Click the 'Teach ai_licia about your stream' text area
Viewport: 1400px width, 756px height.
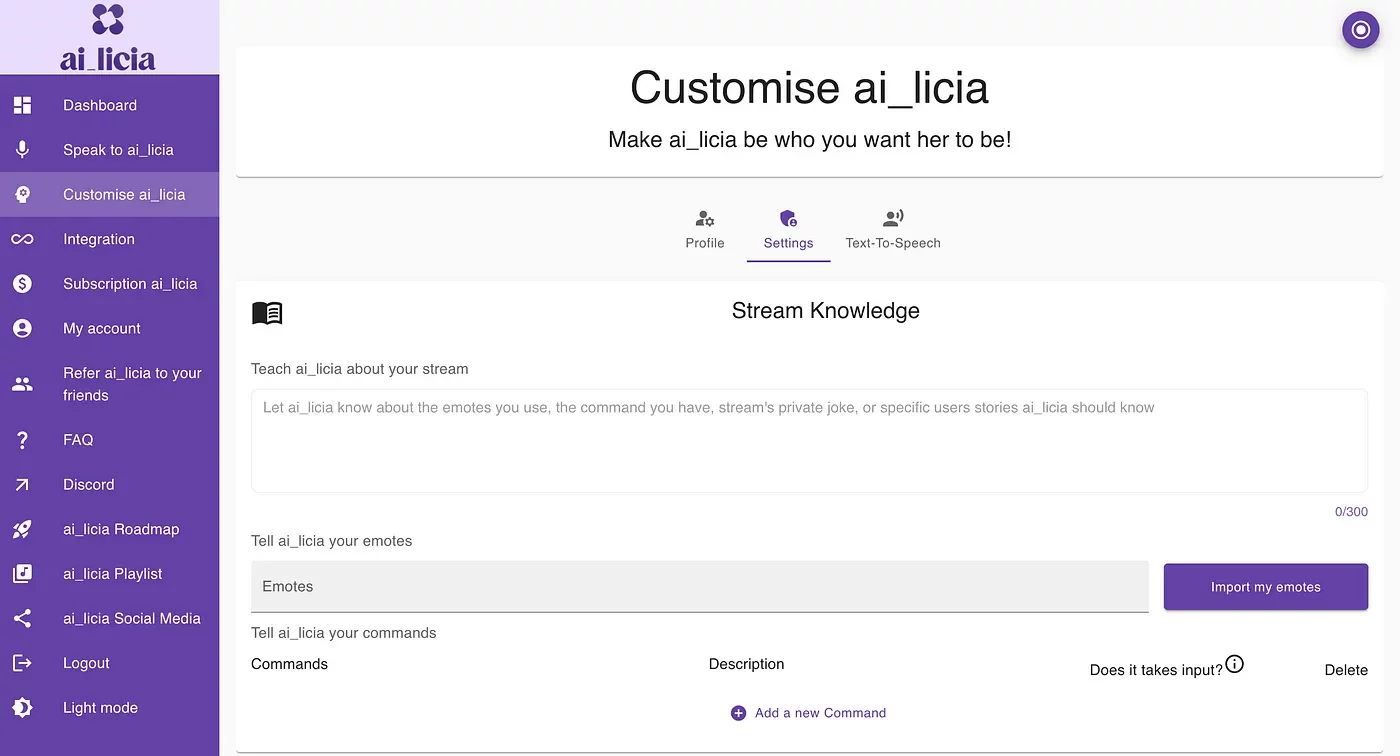tap(808, 441)
